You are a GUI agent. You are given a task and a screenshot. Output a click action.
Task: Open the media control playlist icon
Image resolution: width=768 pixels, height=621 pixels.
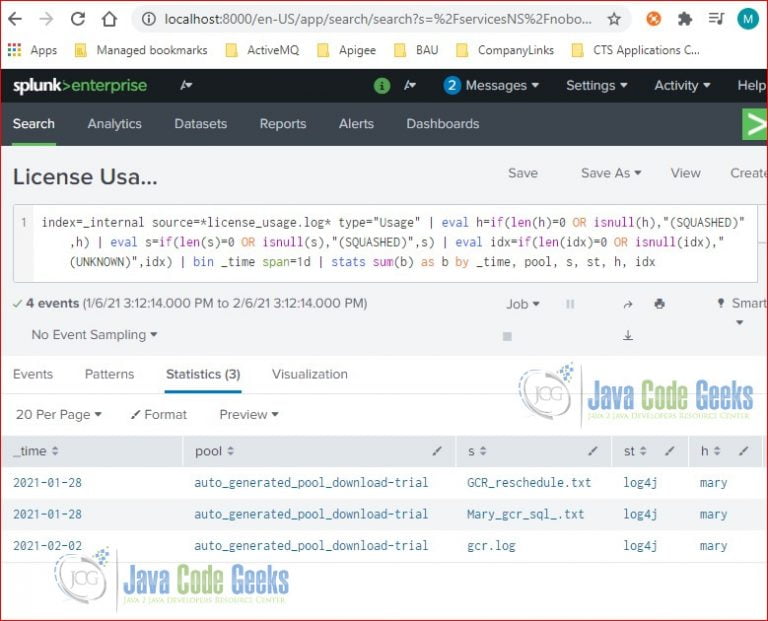(x=716, y=19)
